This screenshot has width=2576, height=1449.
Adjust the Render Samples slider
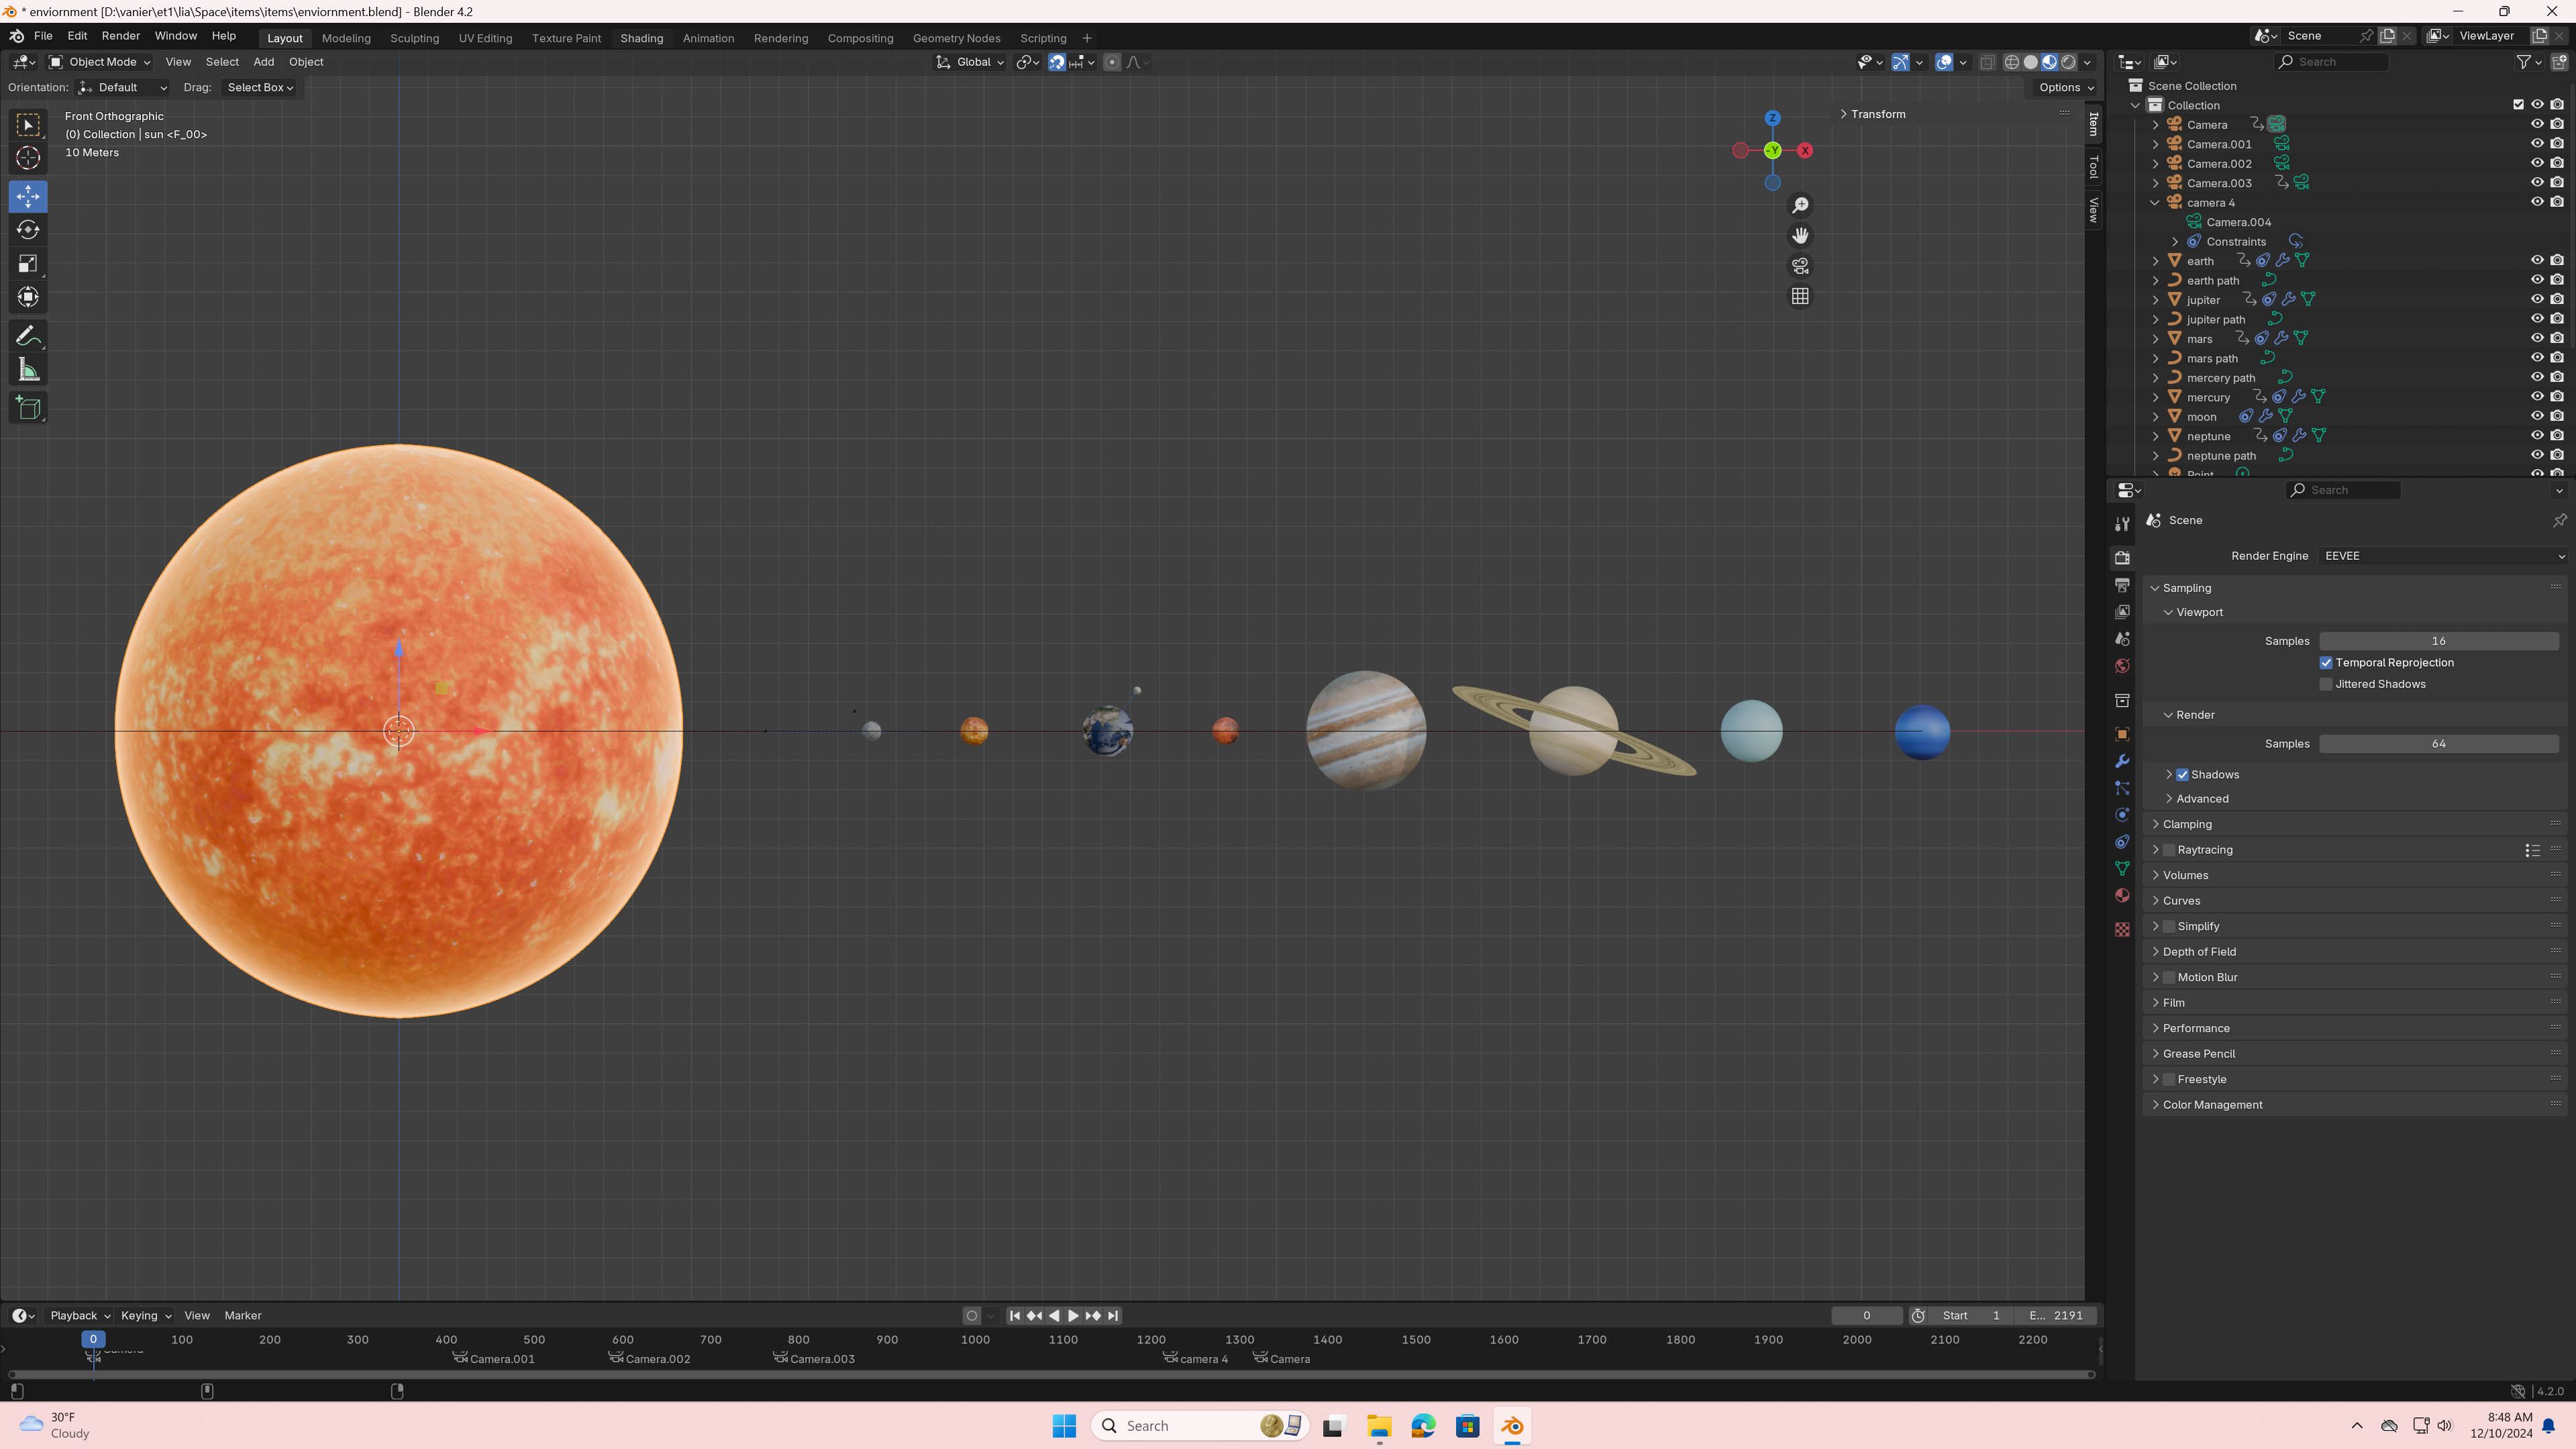tap(2438, 744)
